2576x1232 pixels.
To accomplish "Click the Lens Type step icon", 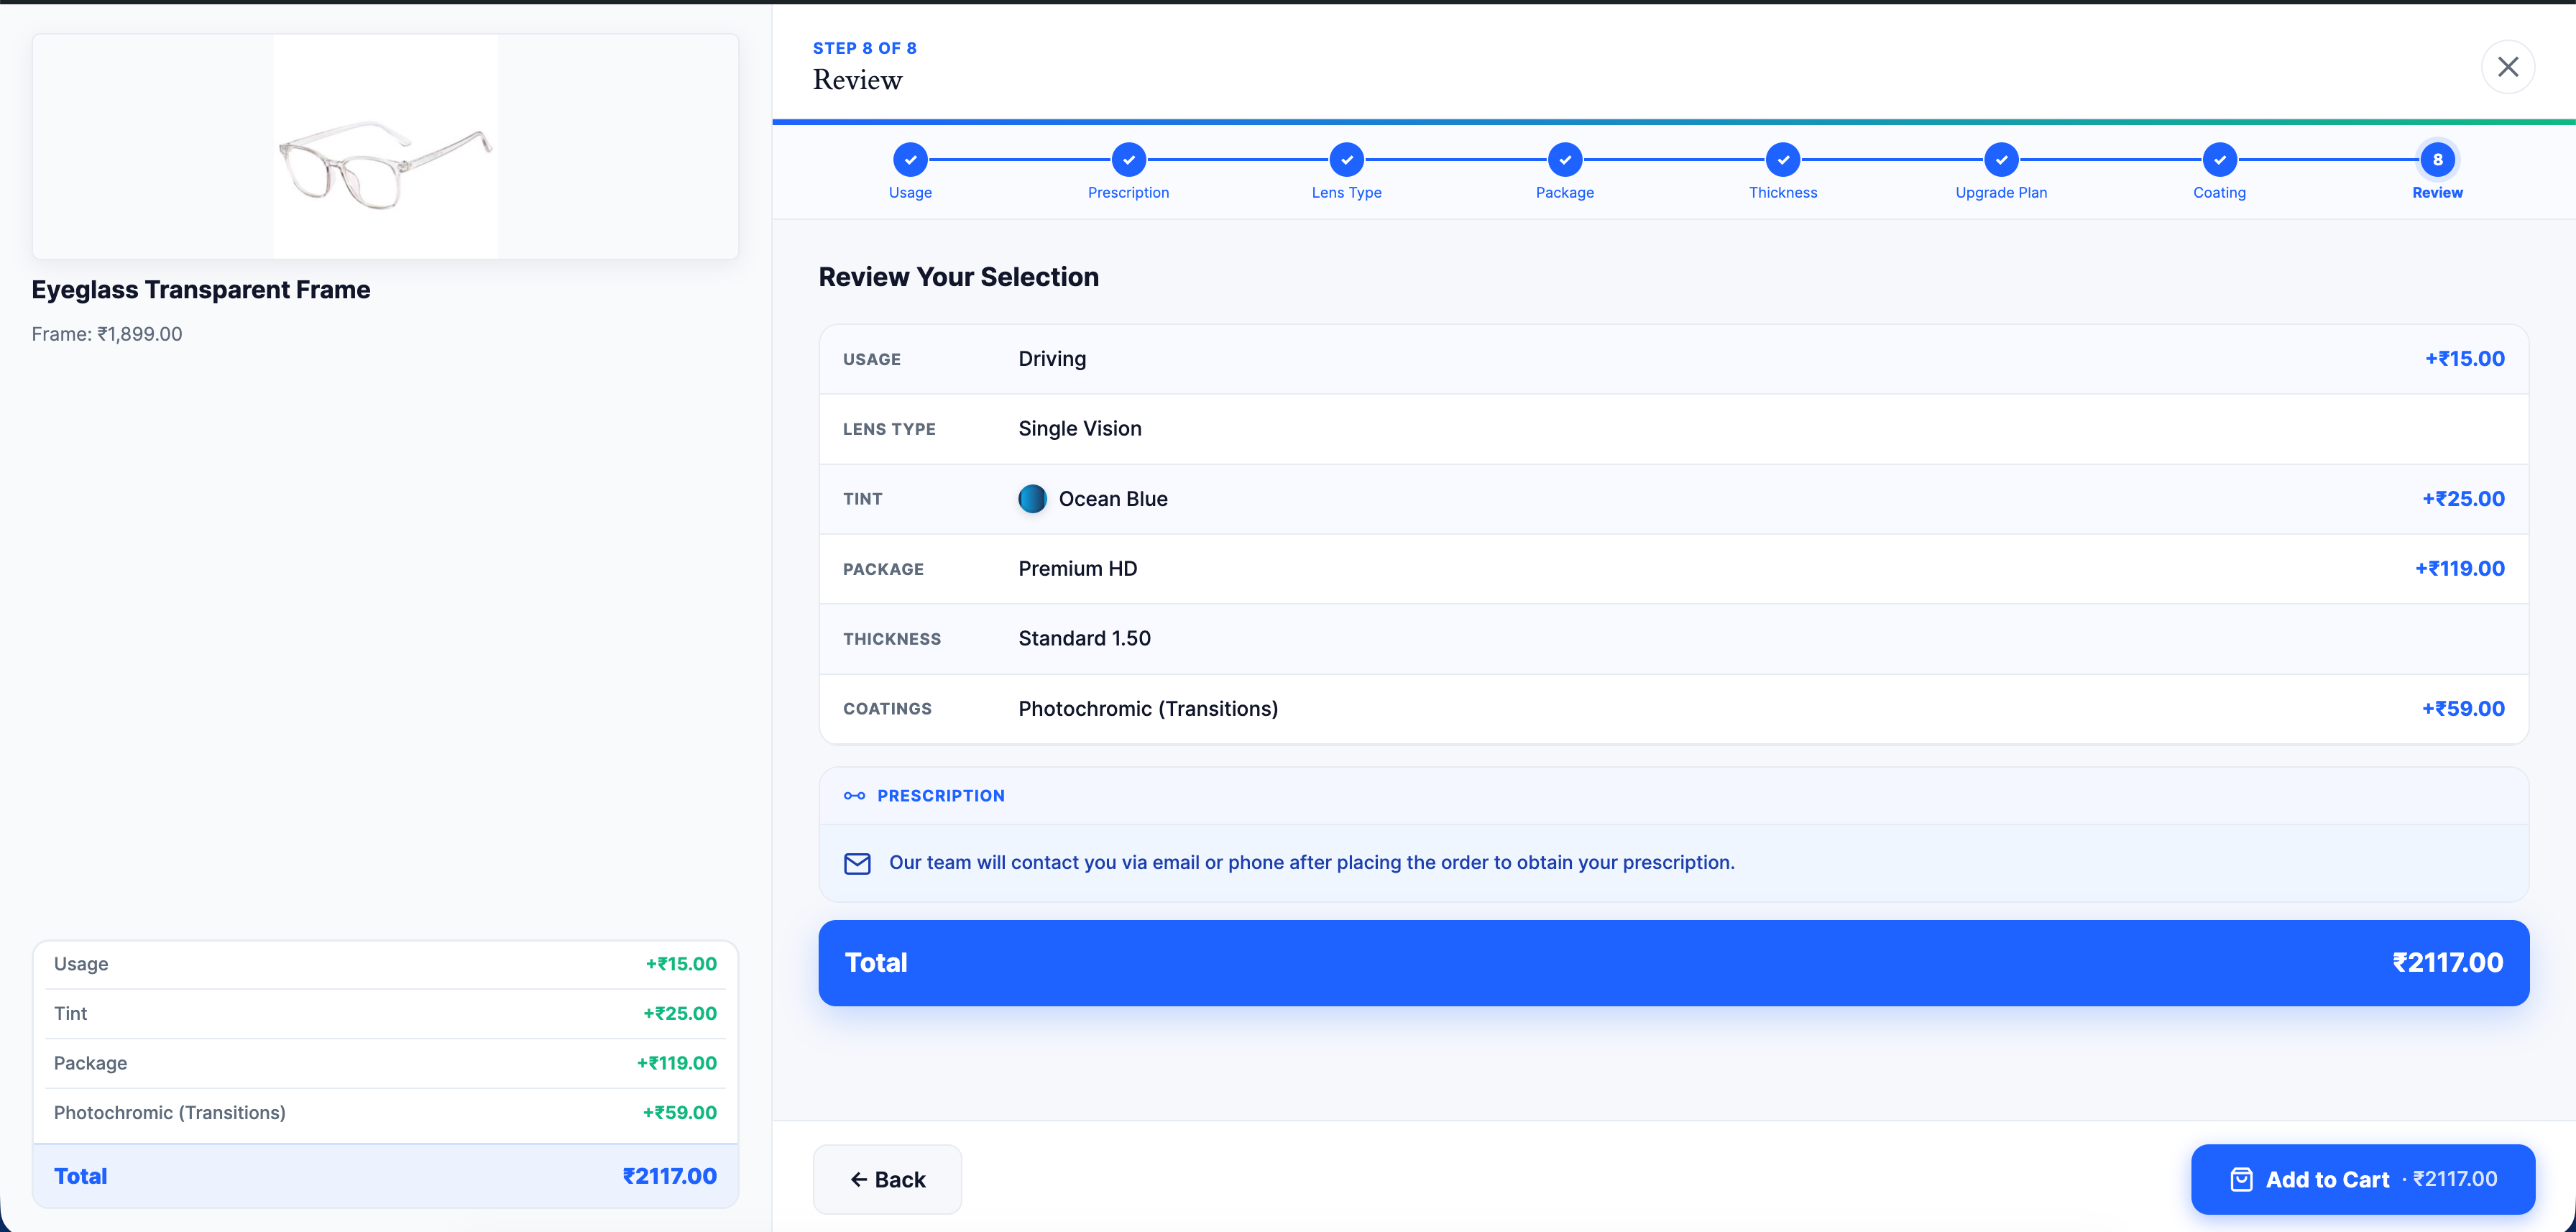I will click(1346, 159).
